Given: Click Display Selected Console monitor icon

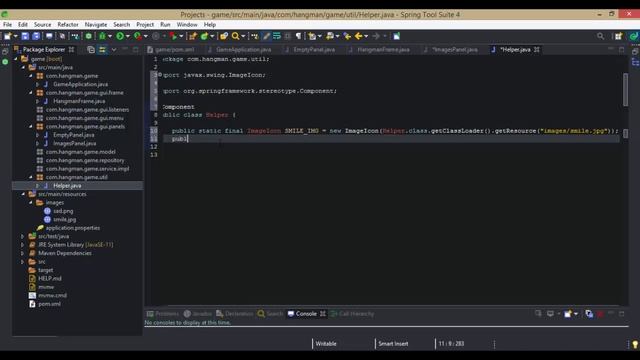Looking at the screenshot, I should pos(550,313).
